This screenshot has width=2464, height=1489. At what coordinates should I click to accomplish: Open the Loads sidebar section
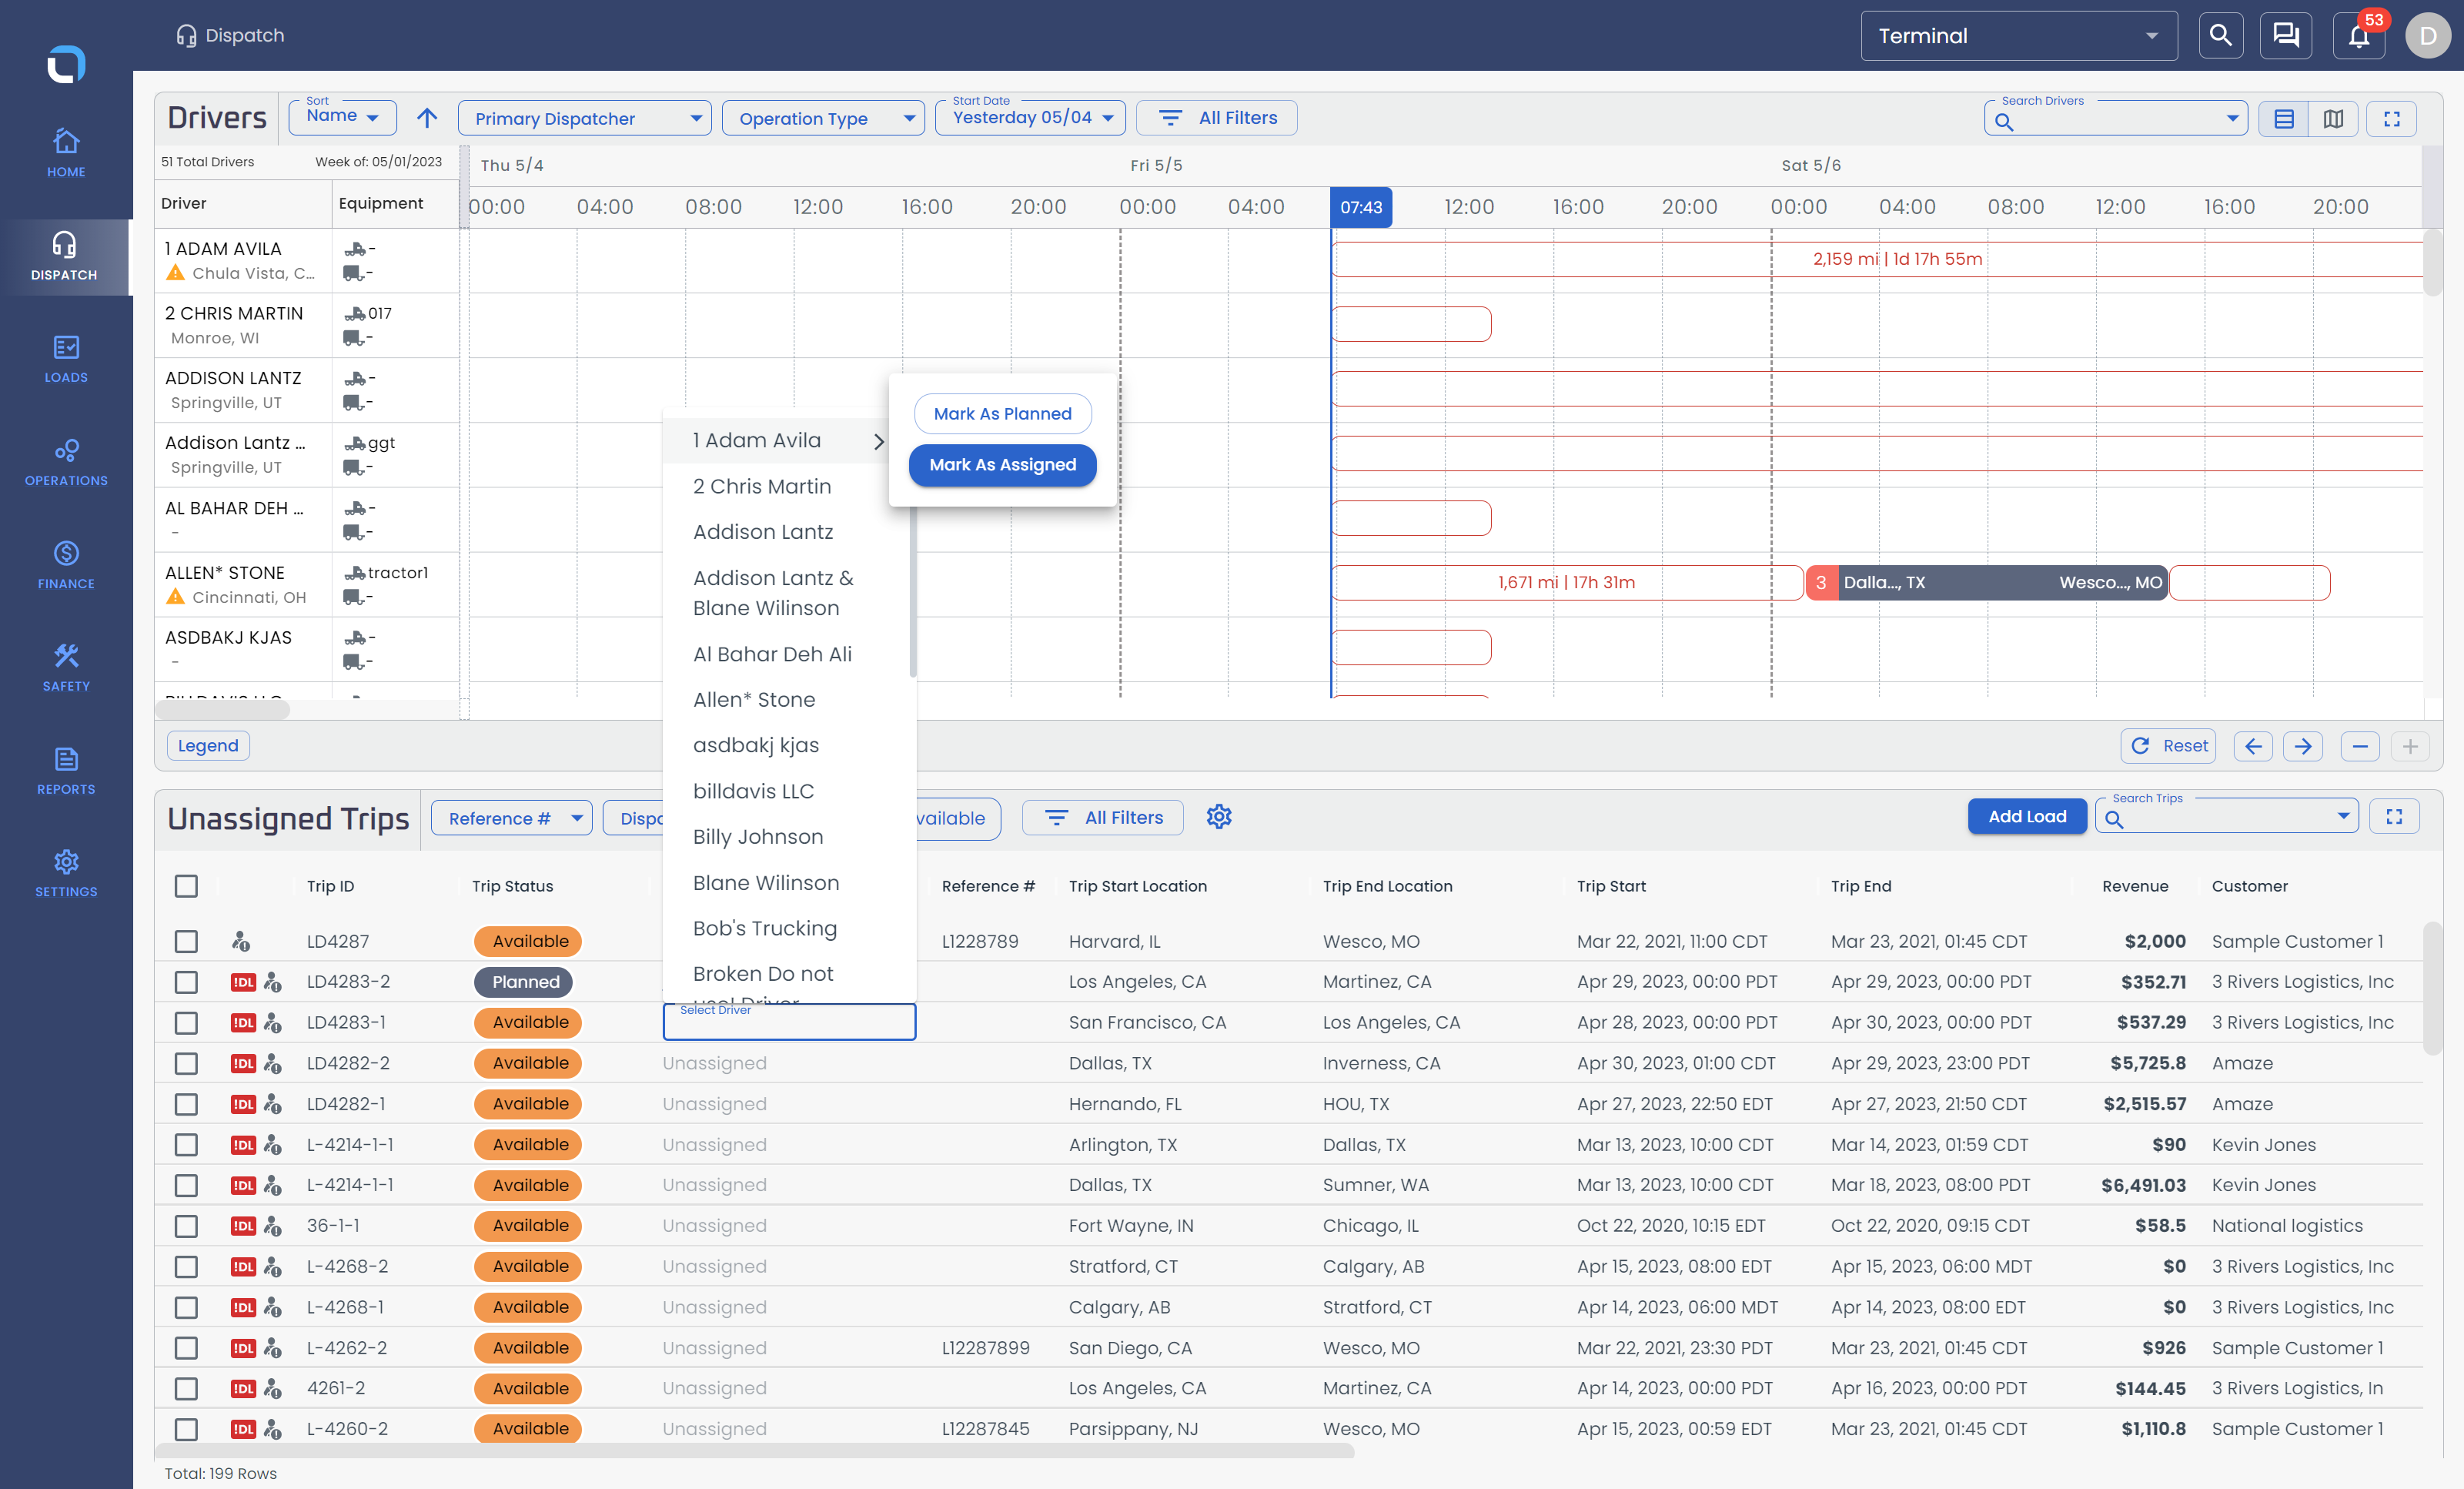(66, 358)
